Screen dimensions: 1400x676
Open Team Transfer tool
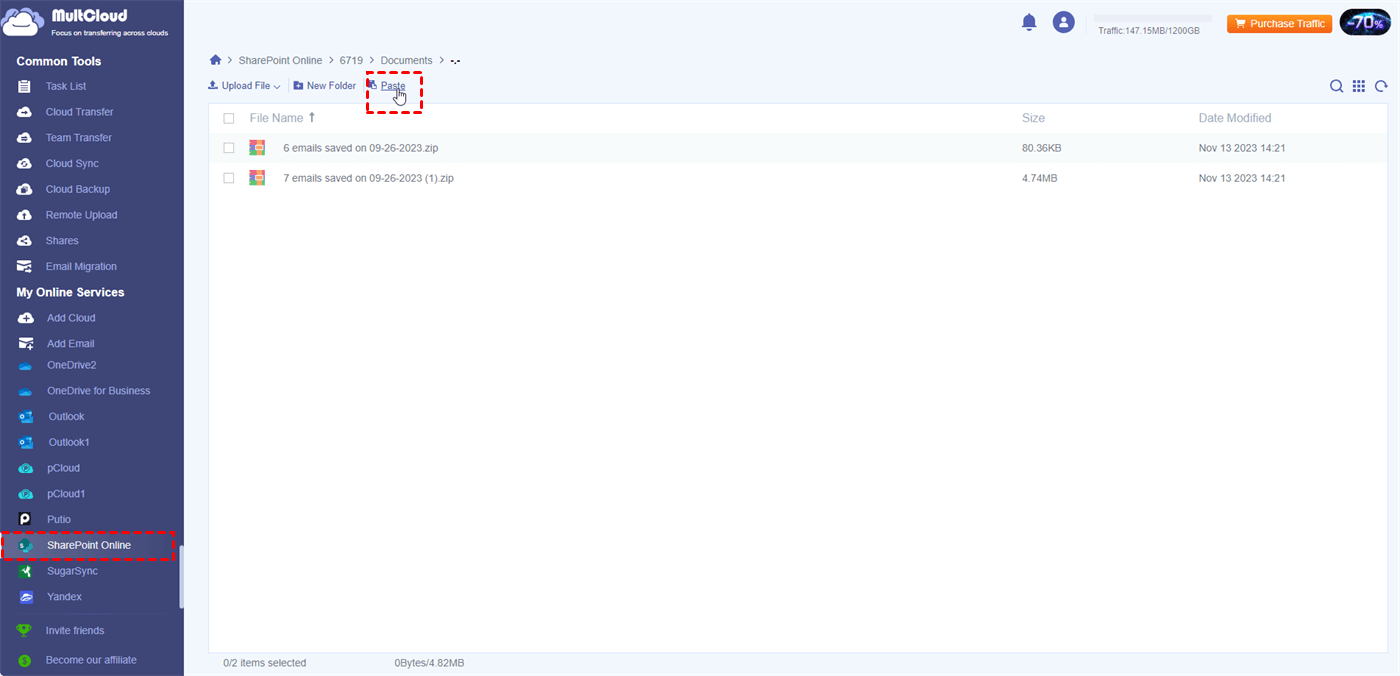coord(79,138)
